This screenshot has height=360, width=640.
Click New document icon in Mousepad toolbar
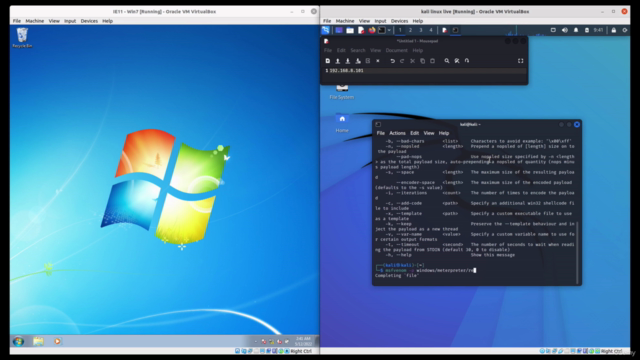click(327, 61)
